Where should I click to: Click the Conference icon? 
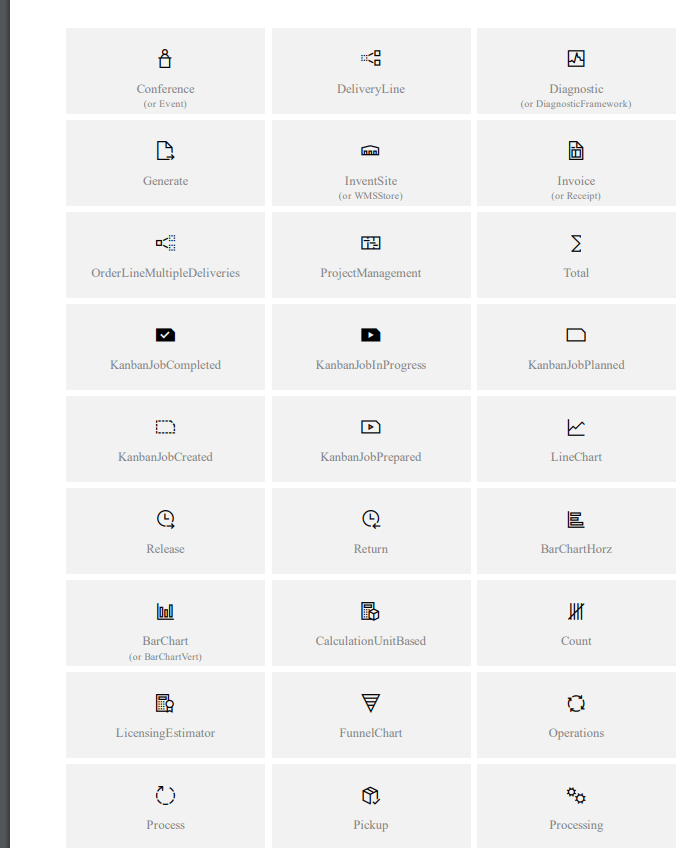click(x=165, y=59)
